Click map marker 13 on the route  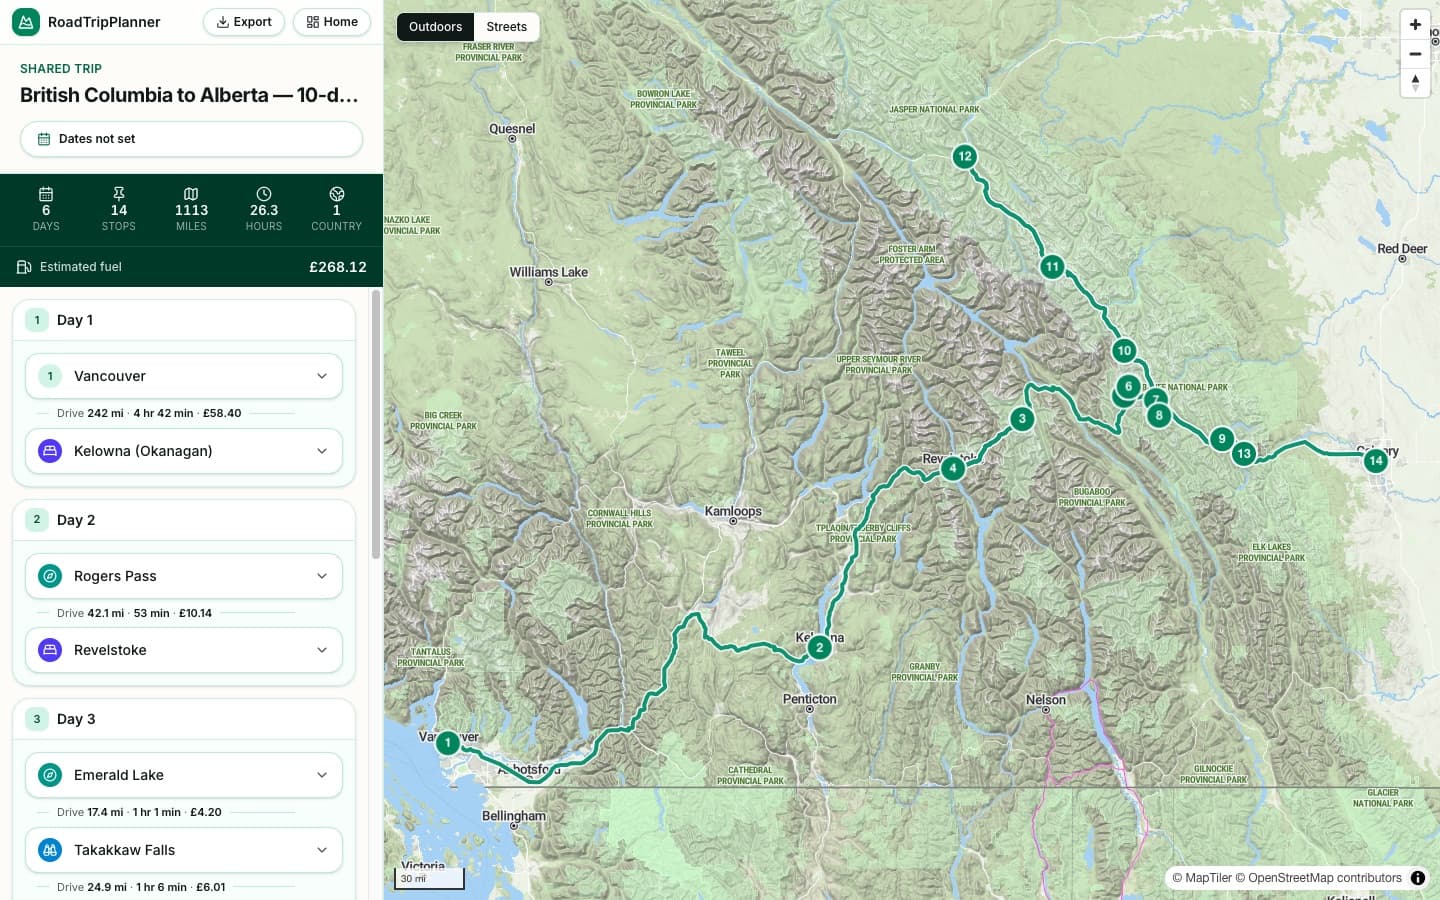click(1244, 454)
